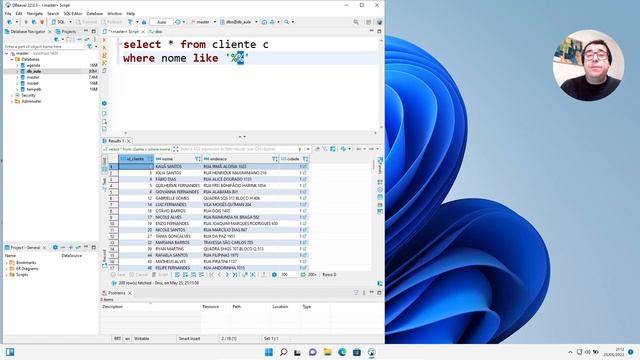Click the navigator filter funnel icon
Image resolution: width=640 pixels, height=360 pixels.
pyautogui.click(x=89, y=47)
